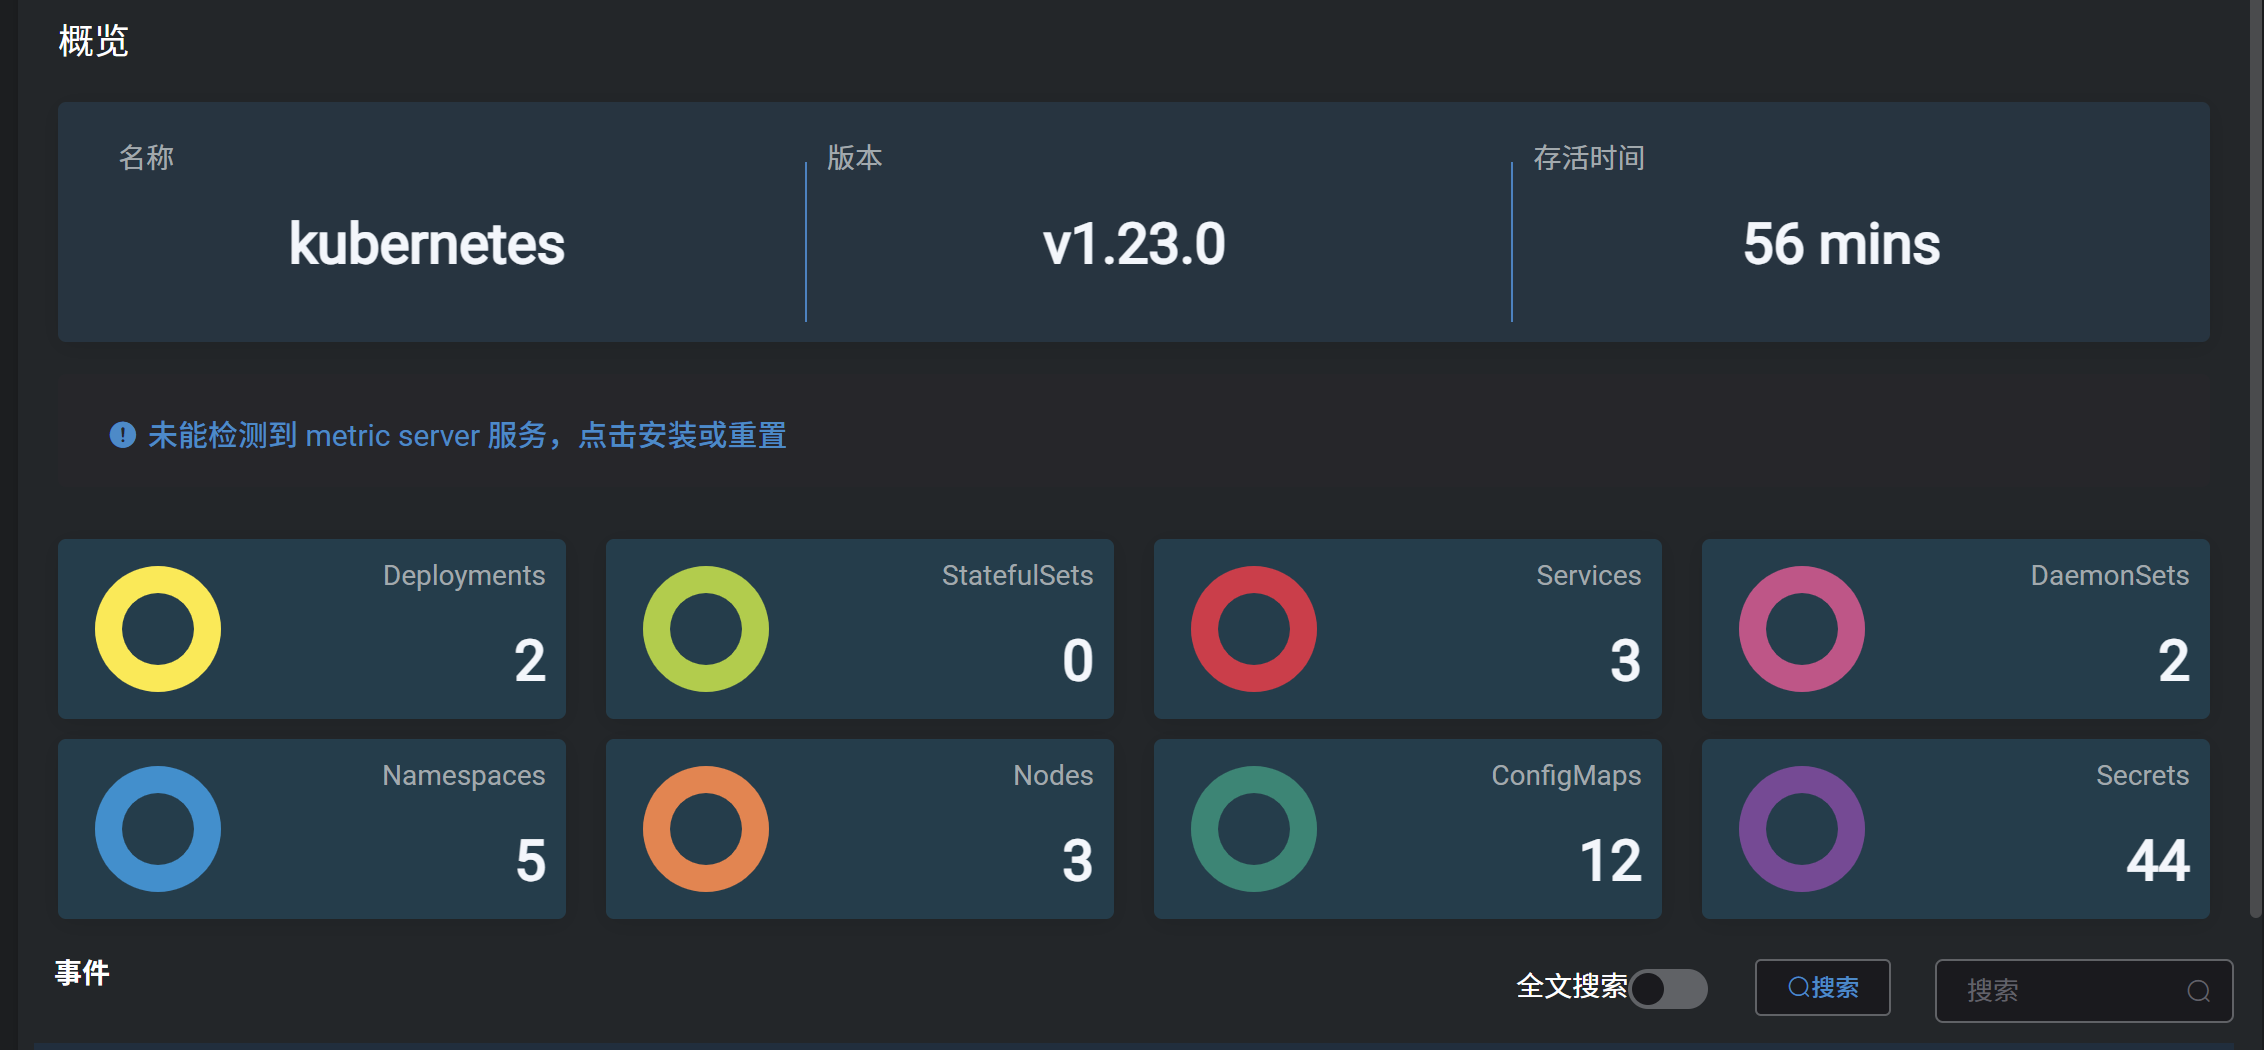Viewport: 2264px width, 1050px height.
Task: Click the 存活时间 field label
Action: (1589, 157)
